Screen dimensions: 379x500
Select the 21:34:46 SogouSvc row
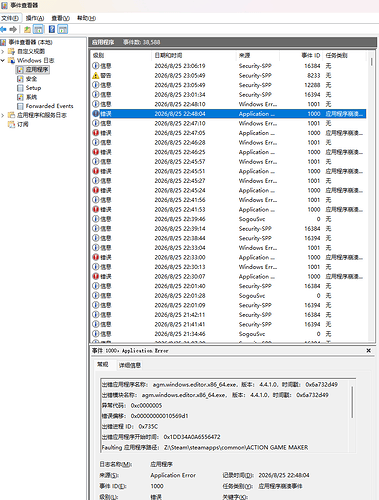pyautogui.click(x=229, y=334)
